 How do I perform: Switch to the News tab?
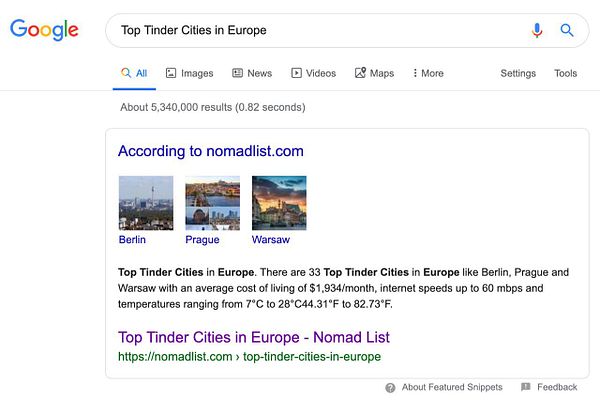tap(252, 73)
